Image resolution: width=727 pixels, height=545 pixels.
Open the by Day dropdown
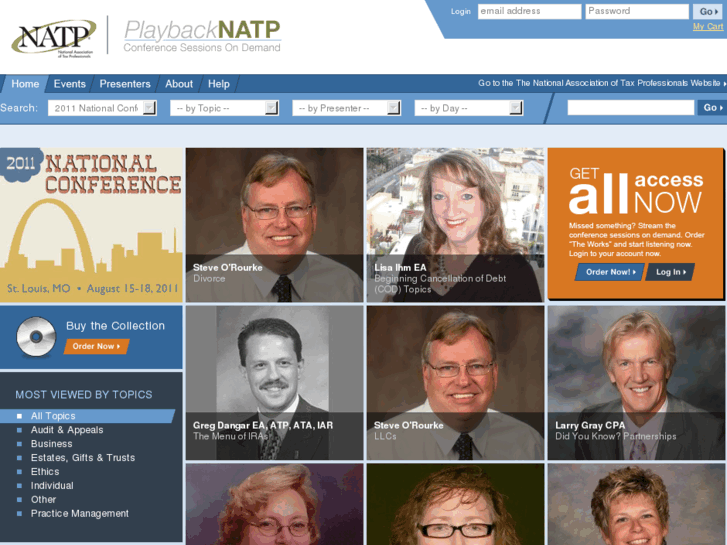(469, 108)
